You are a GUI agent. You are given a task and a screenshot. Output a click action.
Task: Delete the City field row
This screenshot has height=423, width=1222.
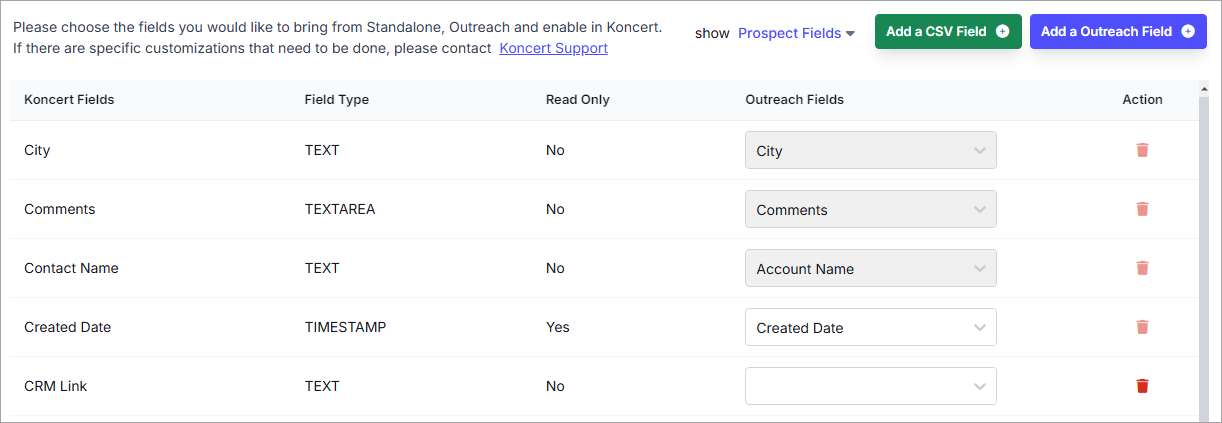pos(1142,150)
